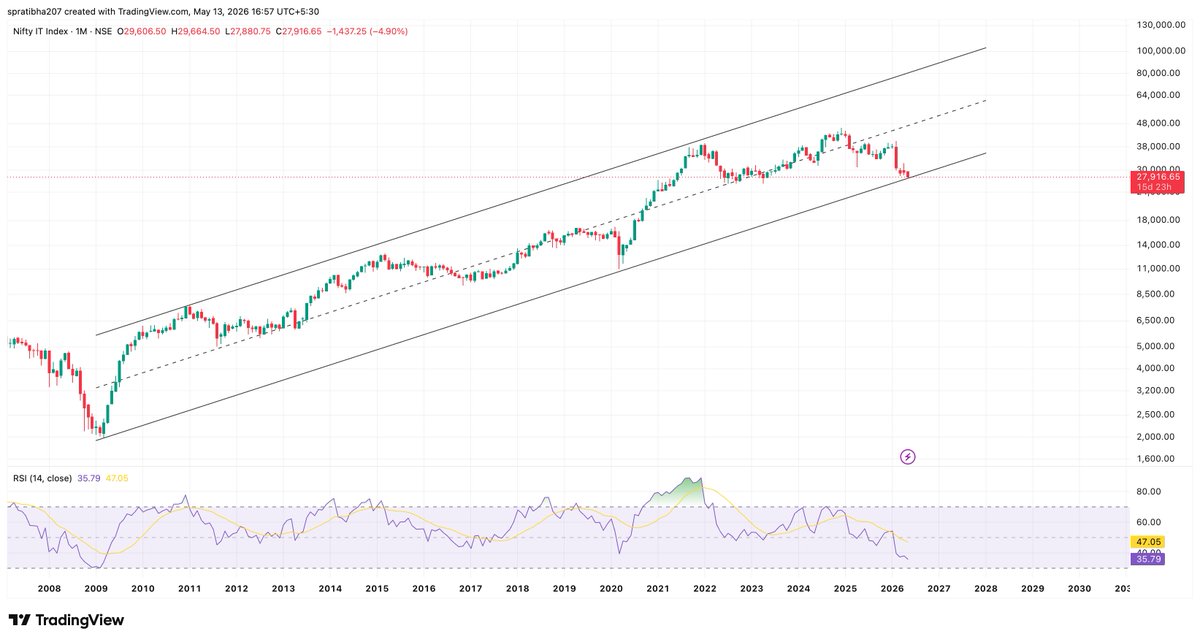Click the 11,000.00 price axis level
The height and width of the screenshot is (642, 1200).
coord(1159,269)
